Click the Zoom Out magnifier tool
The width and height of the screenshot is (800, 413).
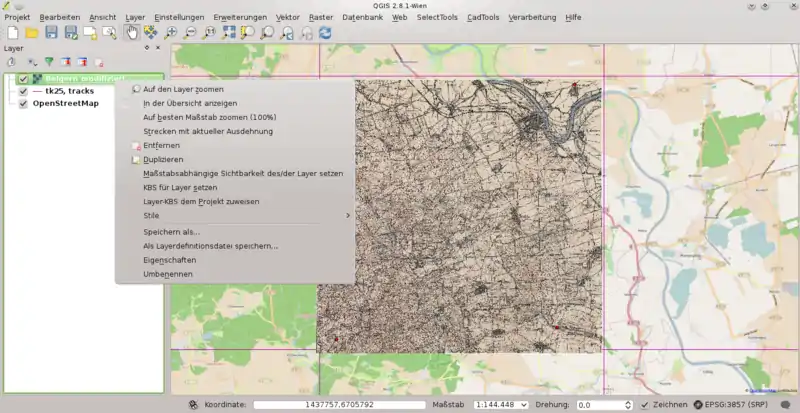[x=190, y=33]
